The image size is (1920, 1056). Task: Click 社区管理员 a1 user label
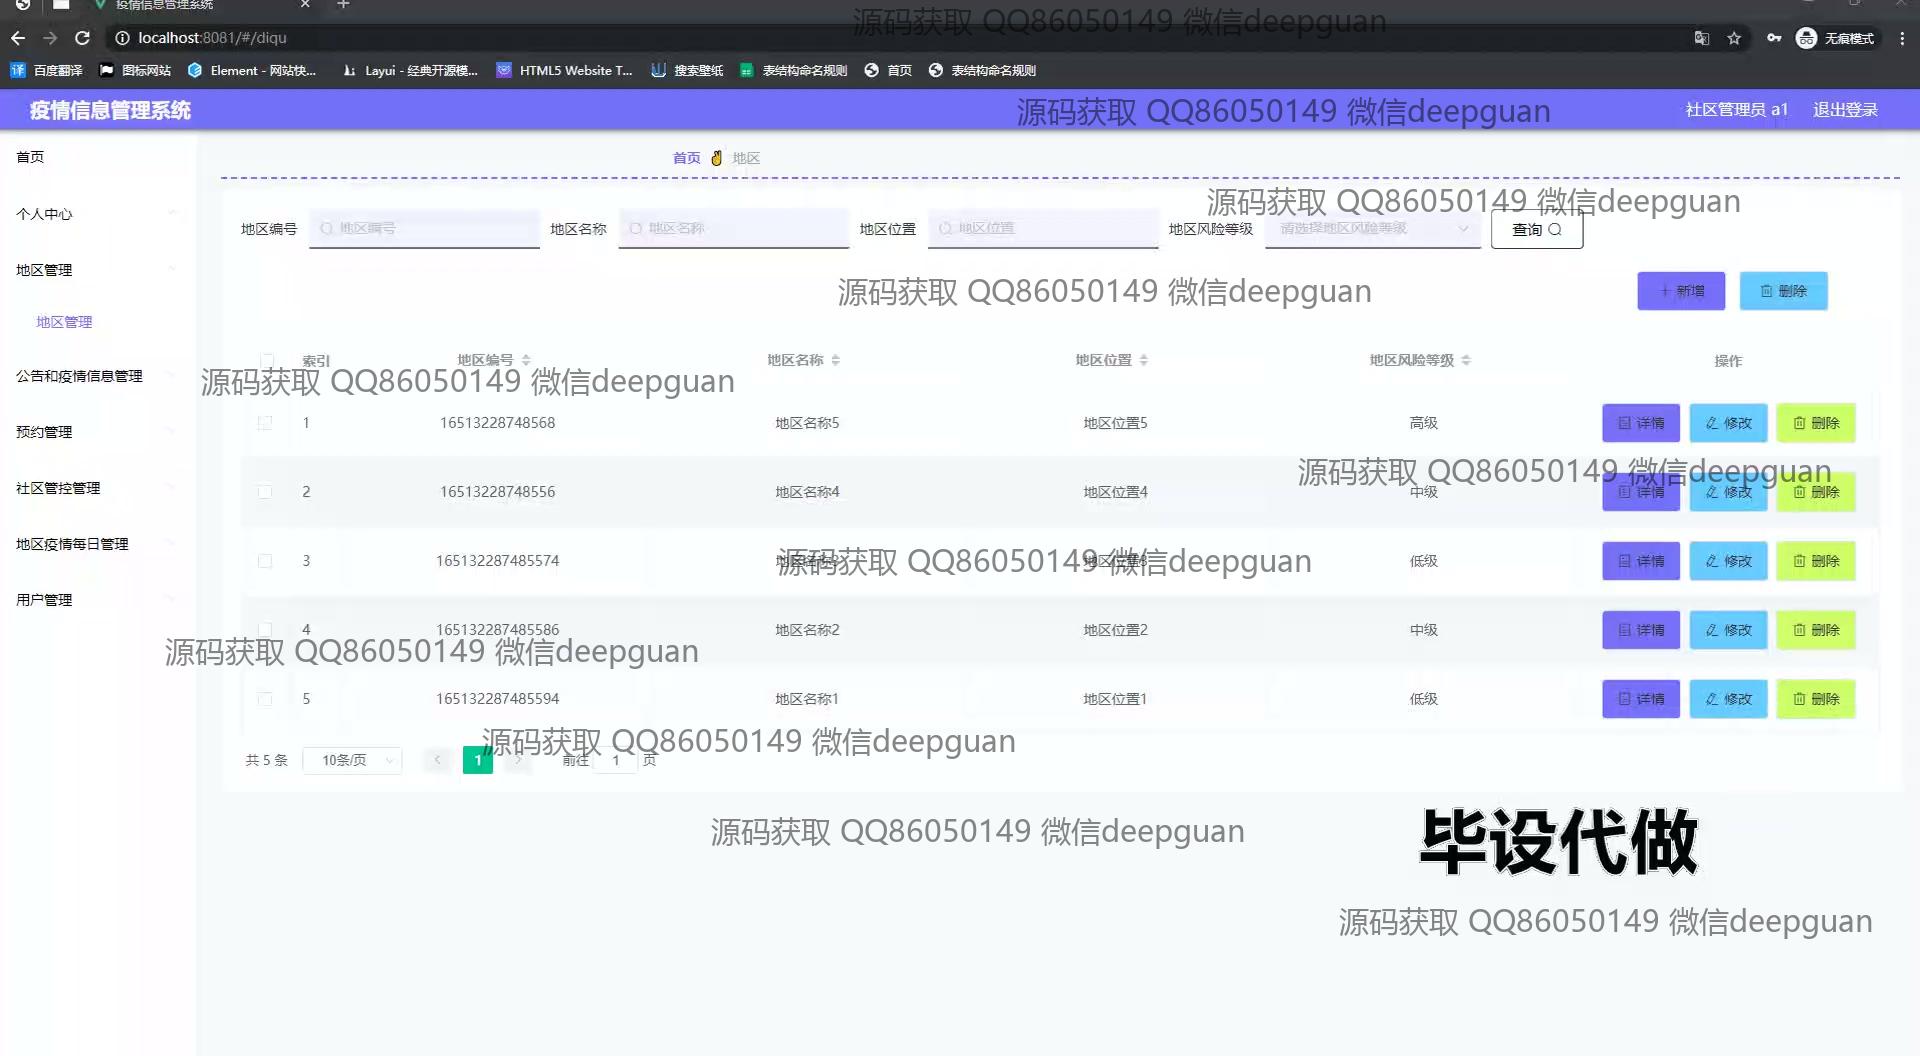pos(1736,110)
